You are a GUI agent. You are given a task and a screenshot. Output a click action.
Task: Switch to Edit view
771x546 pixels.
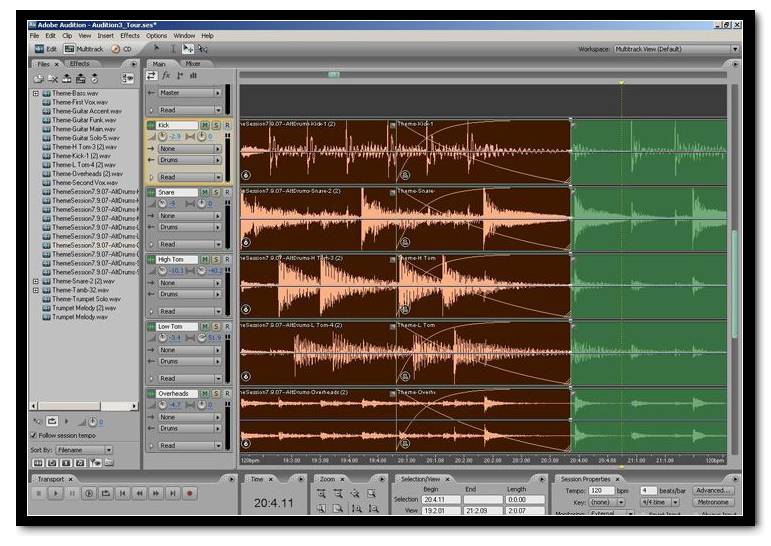[x=45, y=49]
